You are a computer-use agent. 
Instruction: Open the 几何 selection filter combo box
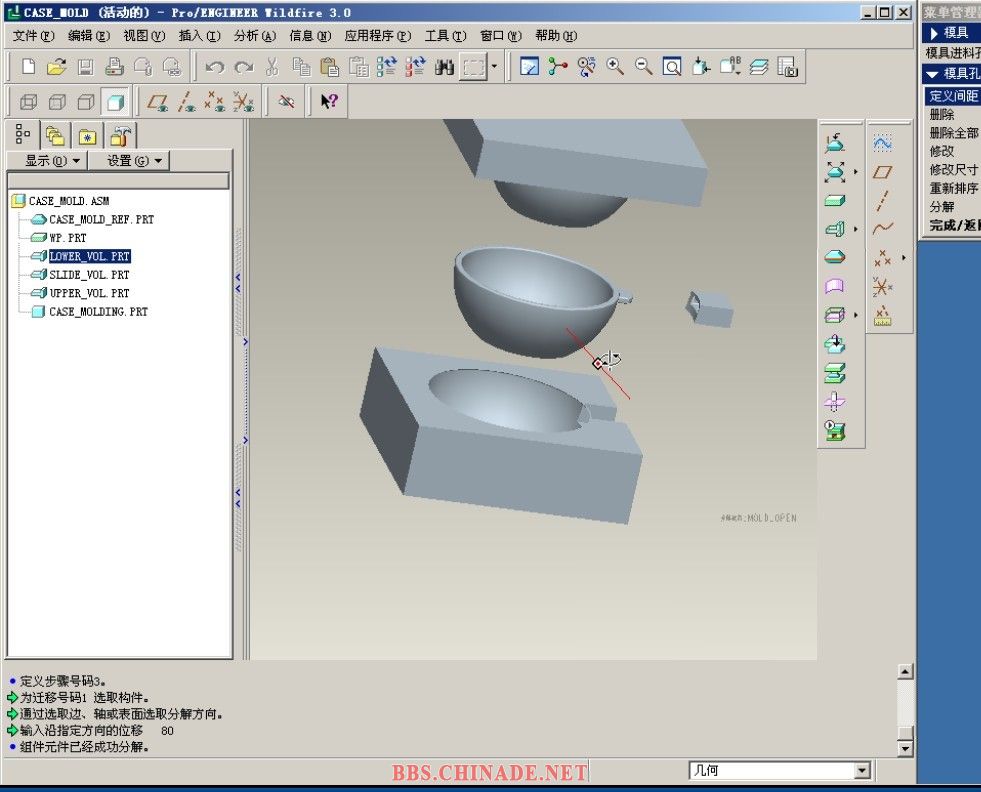[x=780, y=771]
